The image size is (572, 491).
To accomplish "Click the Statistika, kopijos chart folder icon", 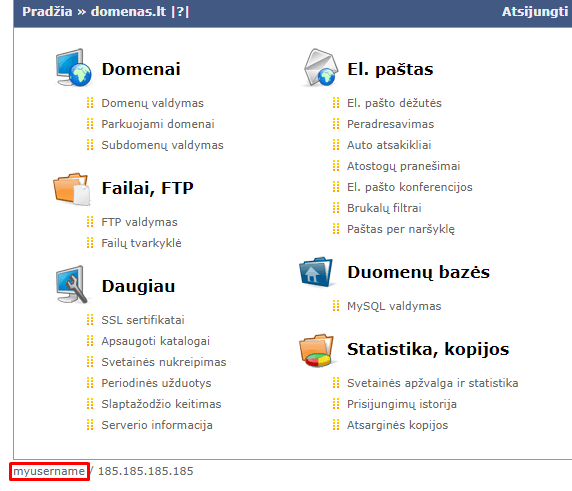I will tap(316, 350).
